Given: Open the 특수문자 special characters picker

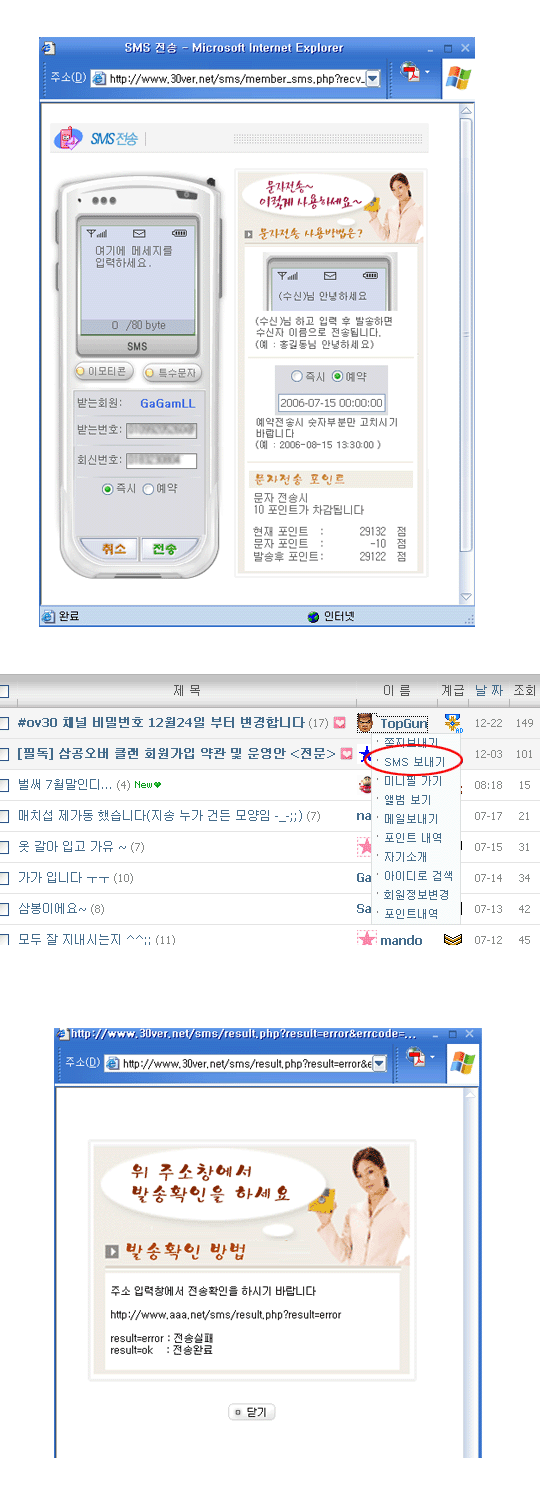Looking at the screenshot, I should coord(172,372).
